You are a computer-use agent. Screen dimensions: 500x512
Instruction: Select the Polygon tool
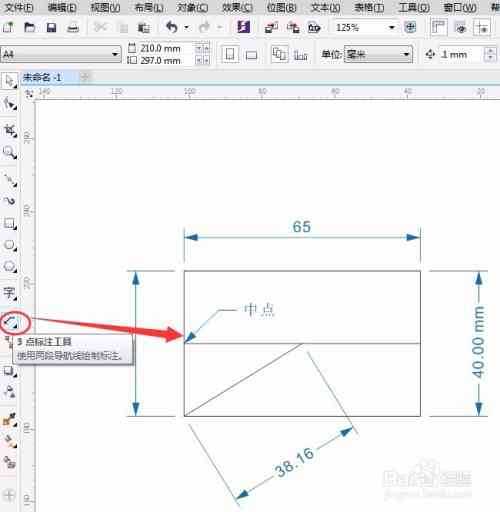9,266
